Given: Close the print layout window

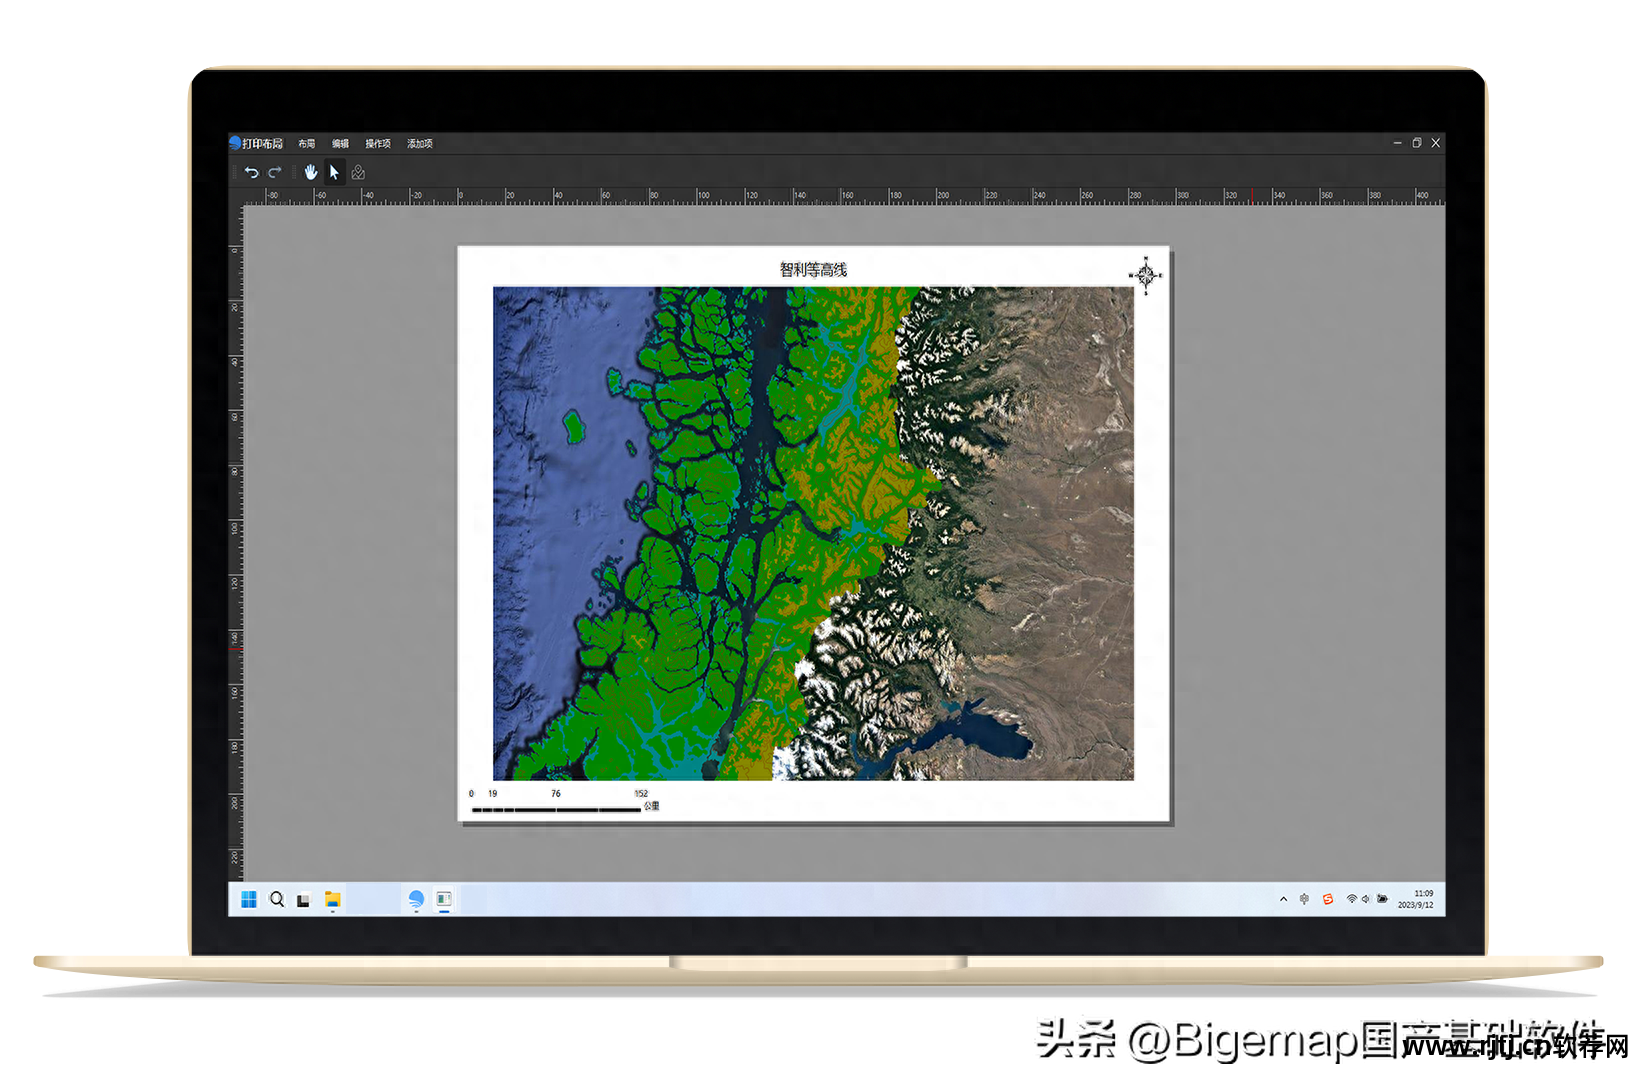Looking at the screenshot, I should click(x=1436, y=143).
